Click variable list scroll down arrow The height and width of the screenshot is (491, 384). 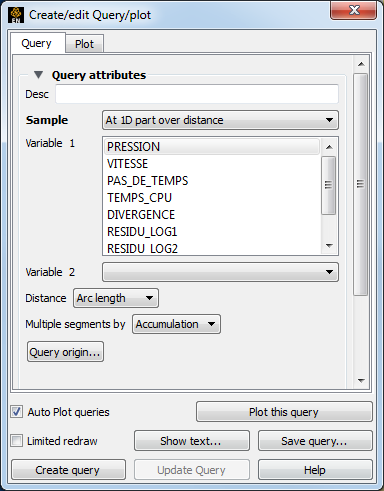coord(329,246)
